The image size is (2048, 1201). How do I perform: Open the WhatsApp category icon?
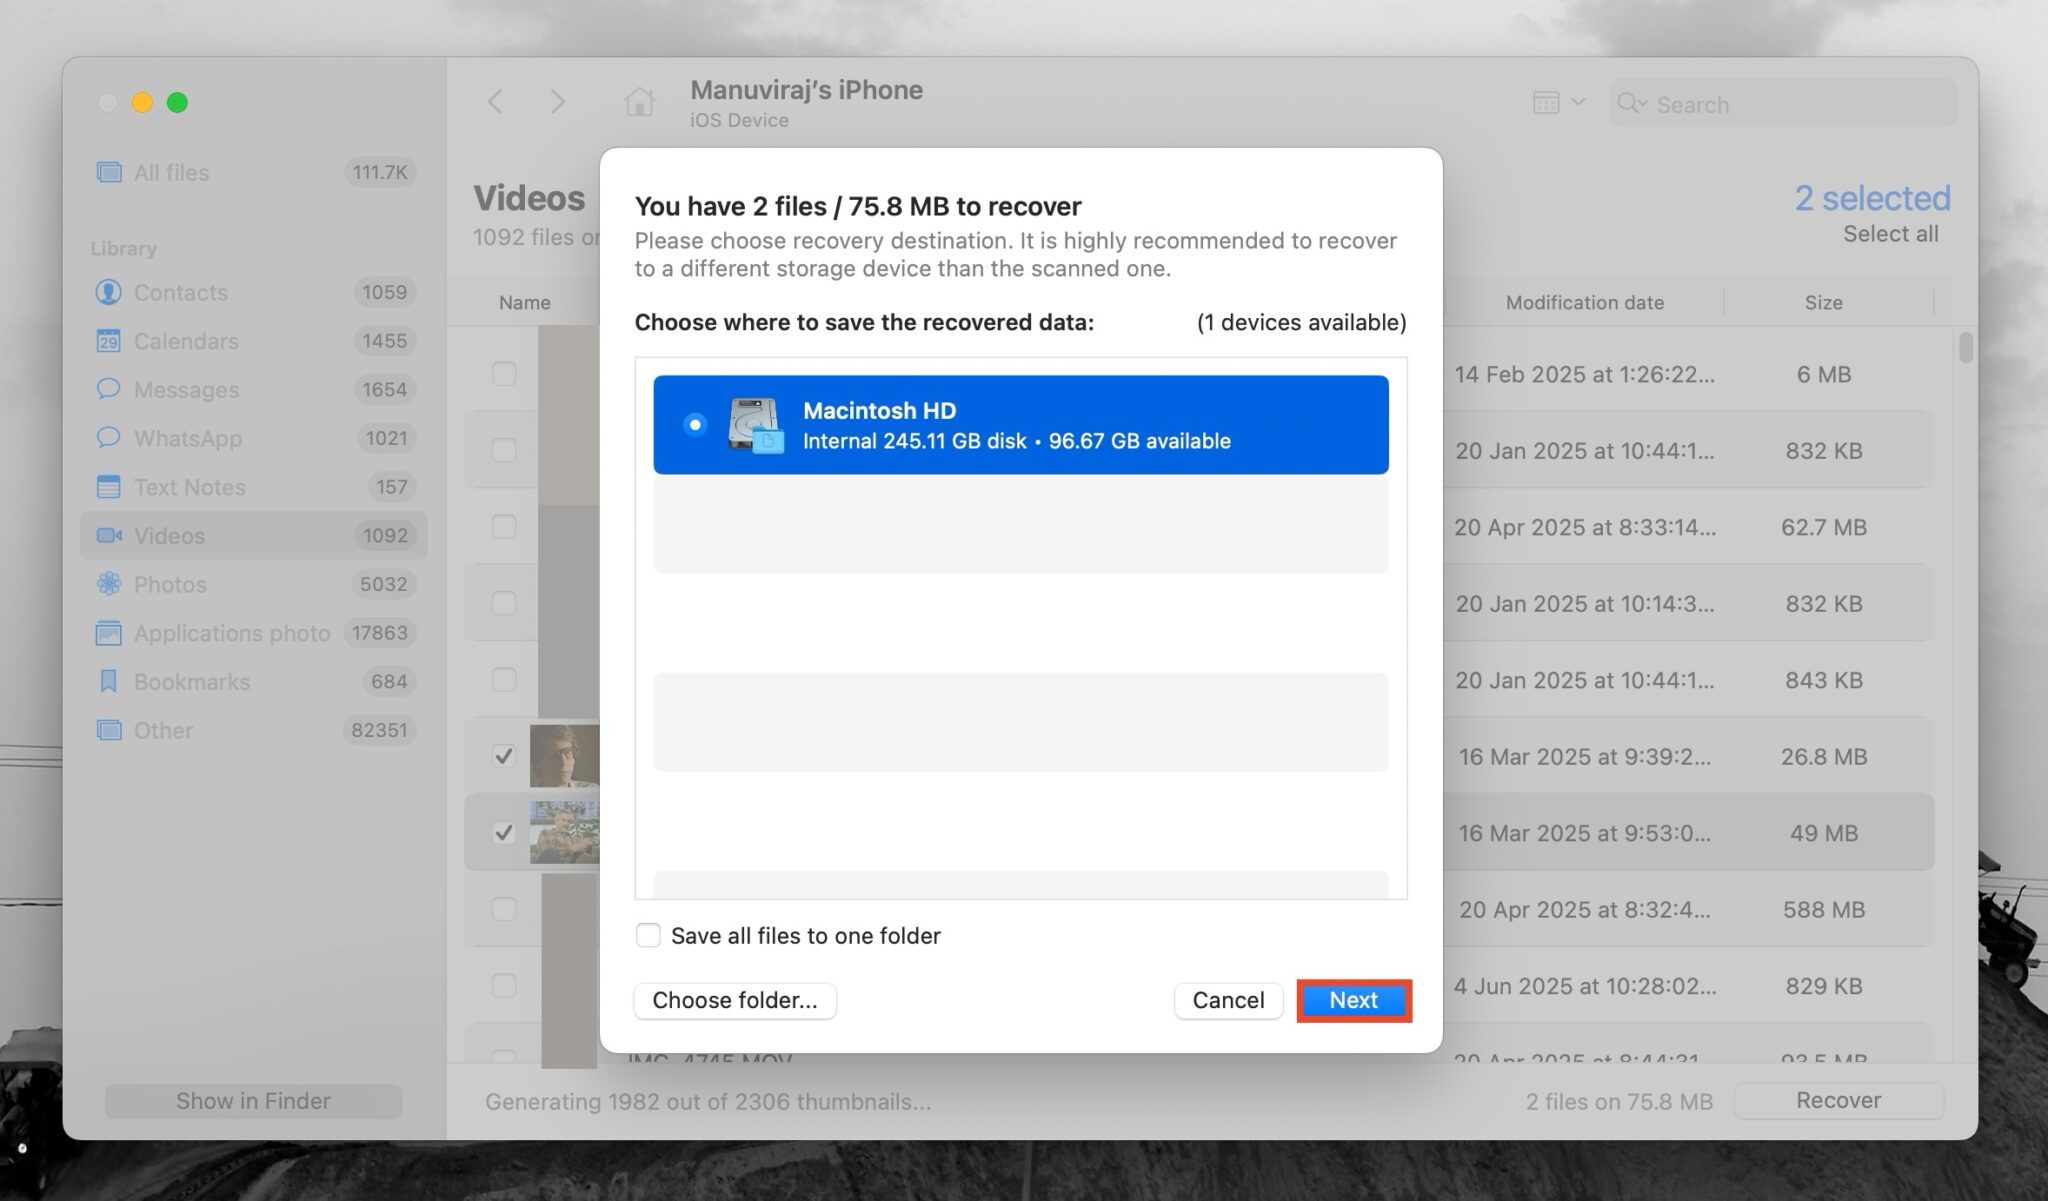pyautogui.click(x=110, y=438)
